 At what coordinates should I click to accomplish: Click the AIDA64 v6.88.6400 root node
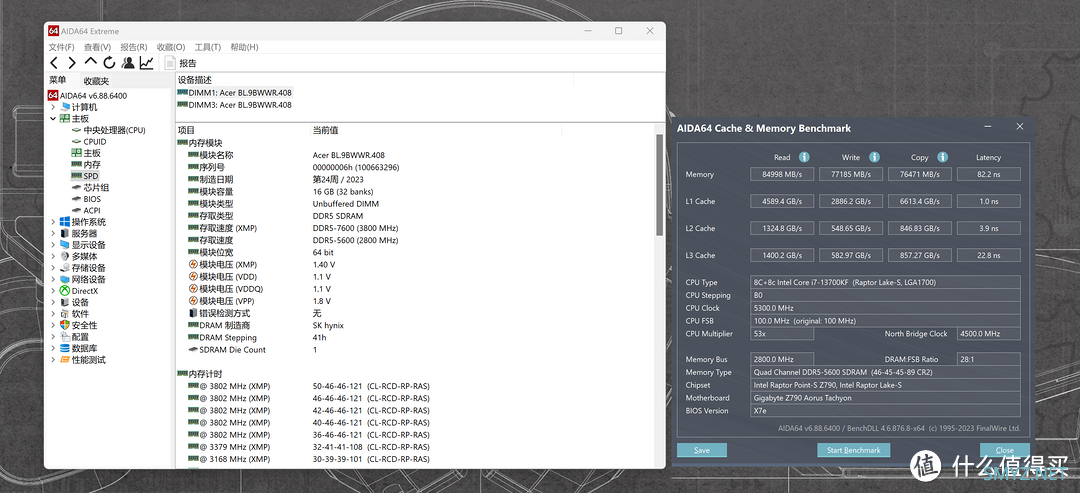87,96
